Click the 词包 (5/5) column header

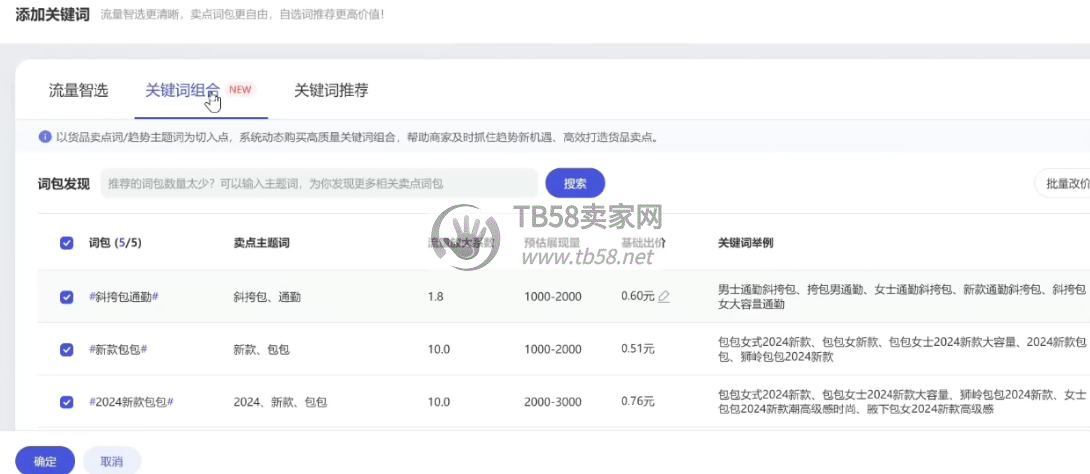[x=115, y=243]
